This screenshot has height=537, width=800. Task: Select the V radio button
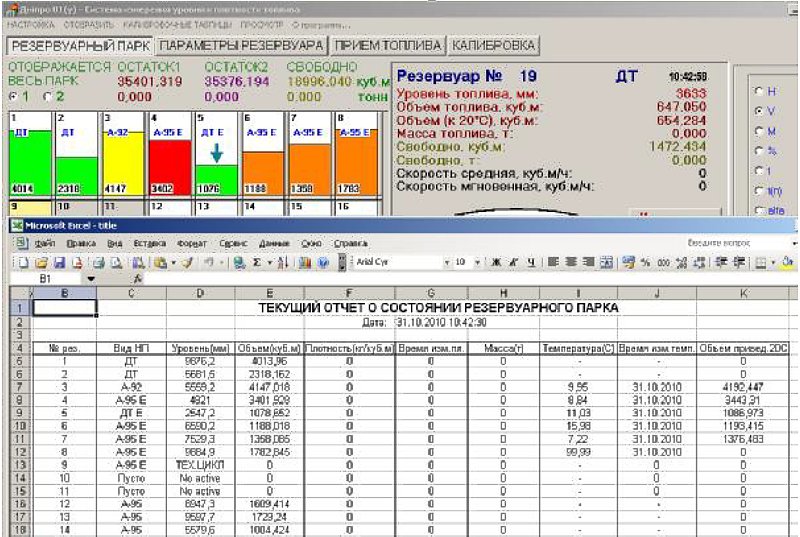tap(759, 111)
